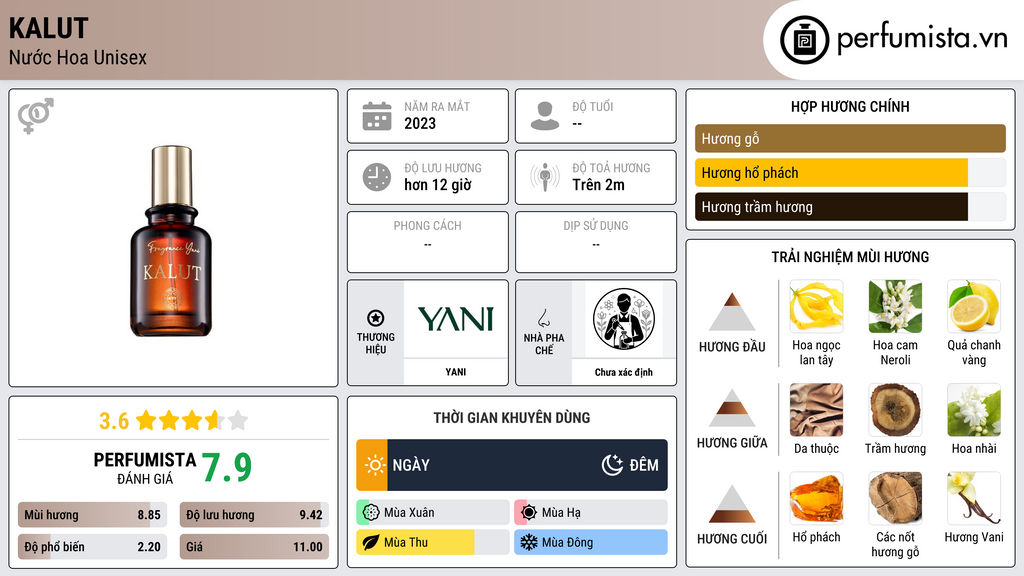Open the Quả chanh vàng note image
The height and width of the screenshot is (576, 1024).
(x=974, y=306)
